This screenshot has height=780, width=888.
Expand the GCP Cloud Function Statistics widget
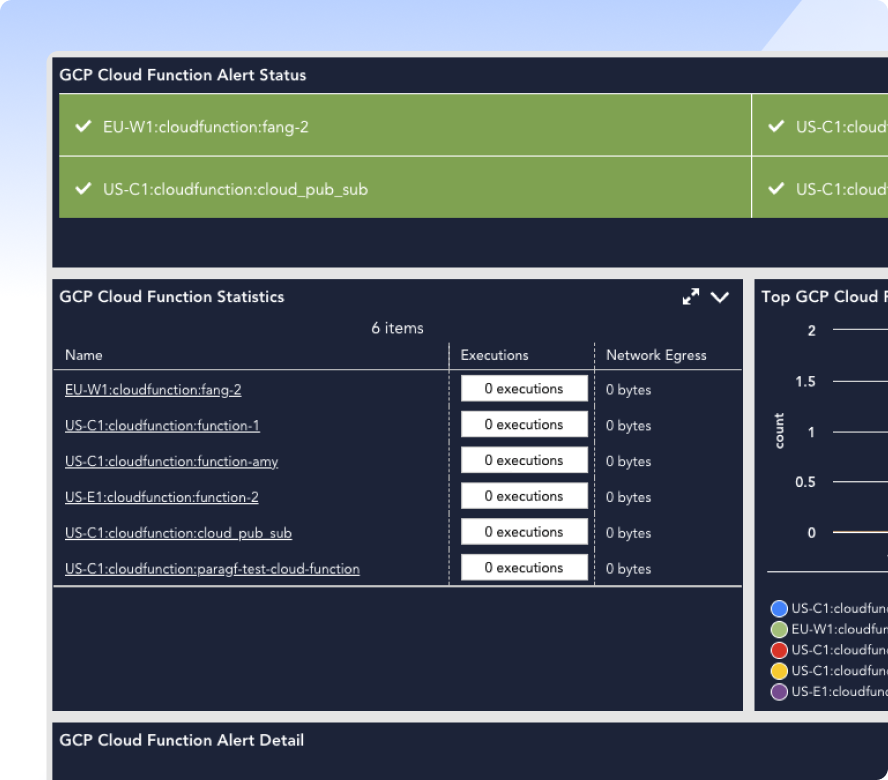coord(690,297)
